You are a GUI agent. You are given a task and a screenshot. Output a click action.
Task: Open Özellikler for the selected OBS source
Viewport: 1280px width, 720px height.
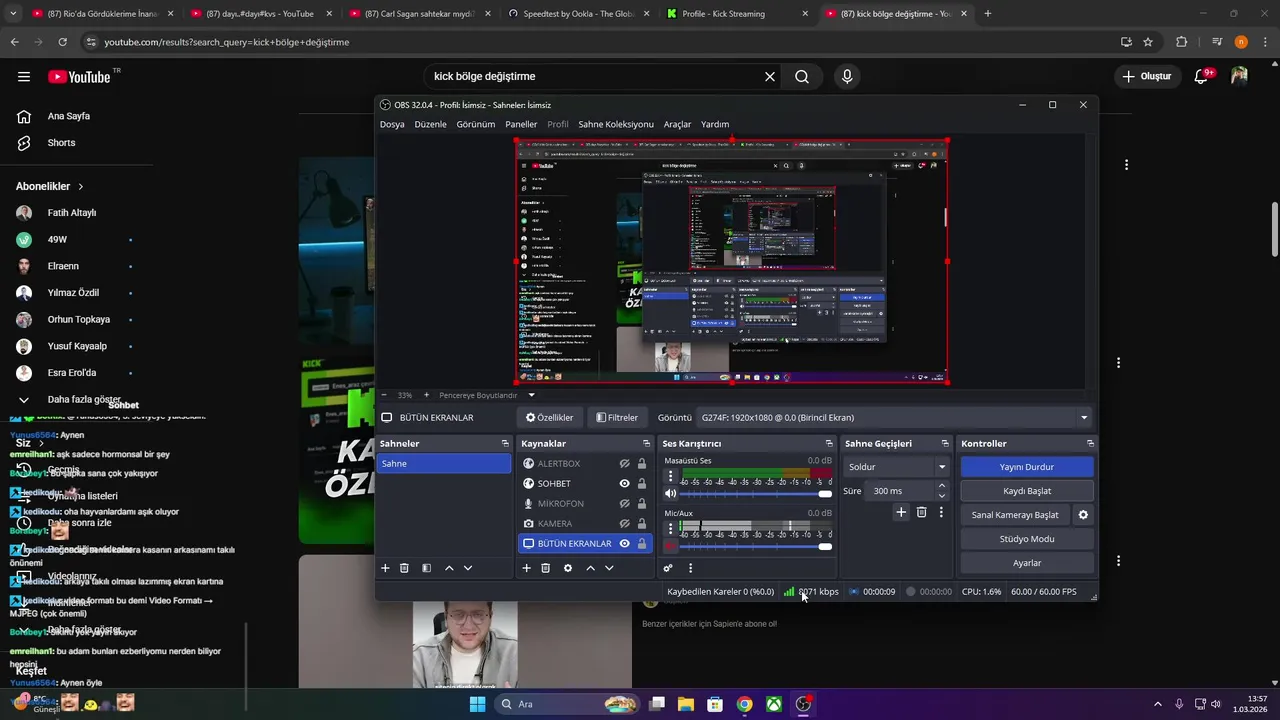549,418
